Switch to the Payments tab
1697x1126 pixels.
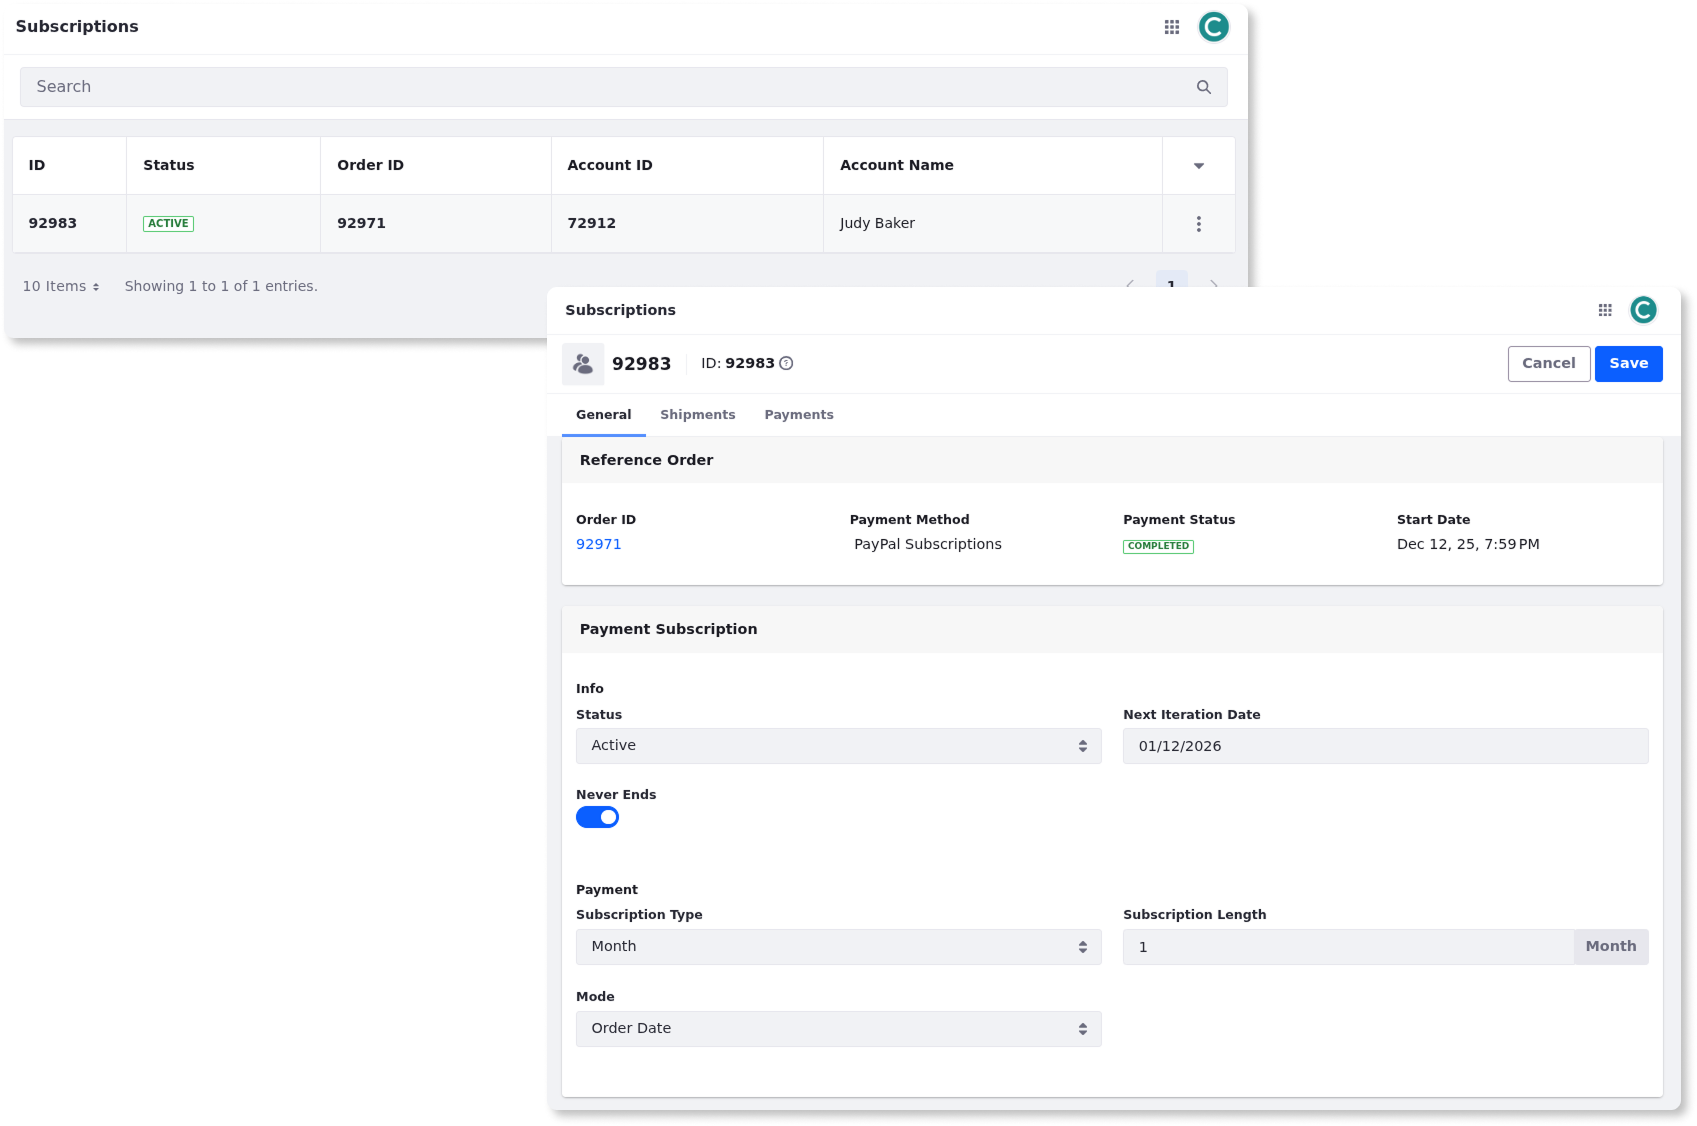[799, 415]
